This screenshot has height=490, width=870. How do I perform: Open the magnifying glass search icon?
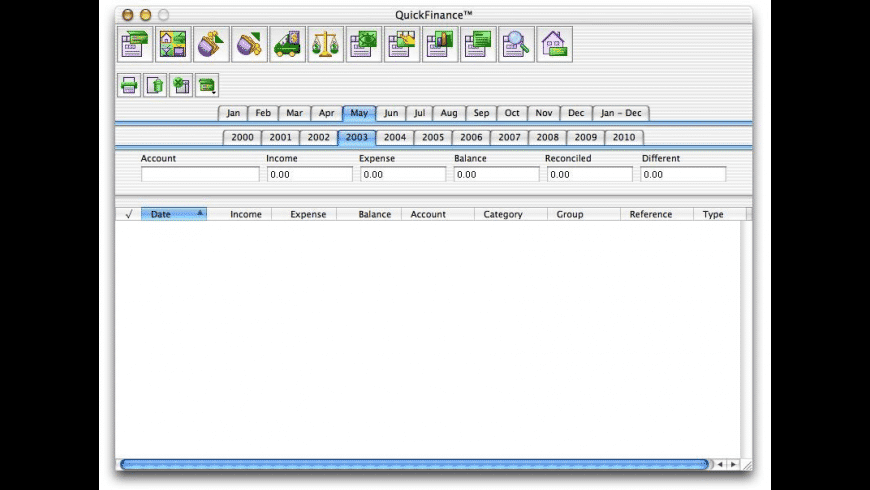[x=516, y=45]
